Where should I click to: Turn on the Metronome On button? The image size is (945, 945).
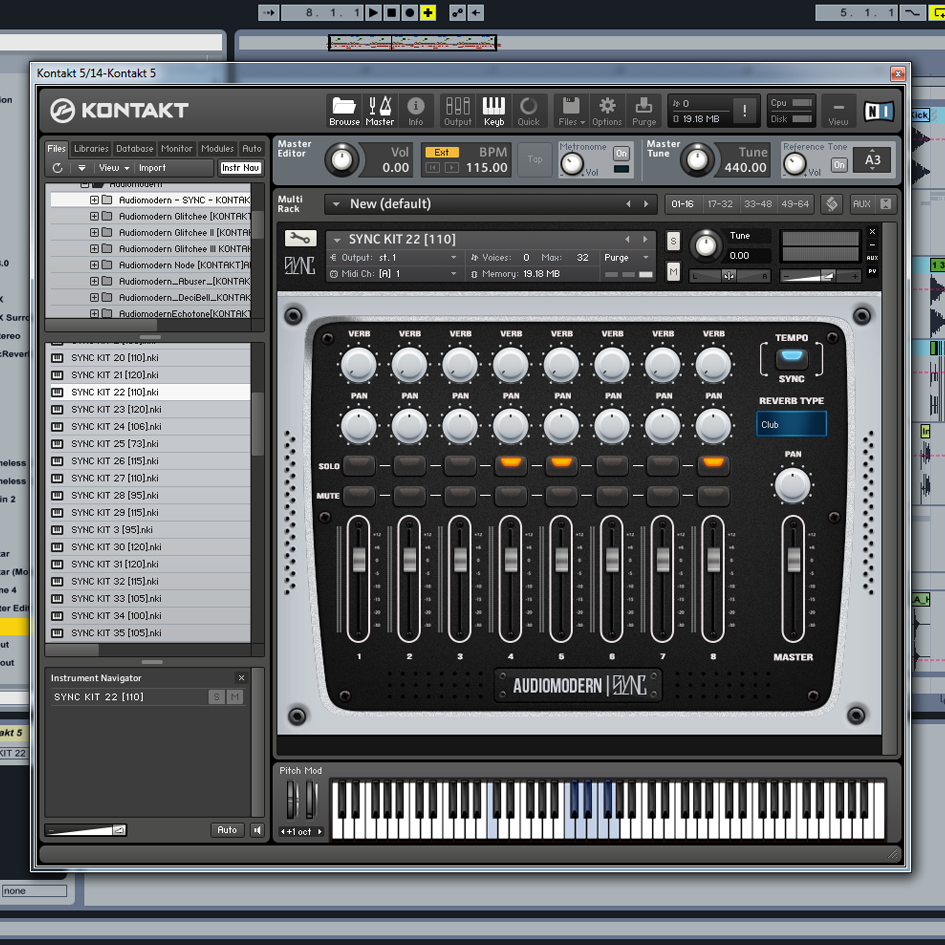click(x=621, y=154)
